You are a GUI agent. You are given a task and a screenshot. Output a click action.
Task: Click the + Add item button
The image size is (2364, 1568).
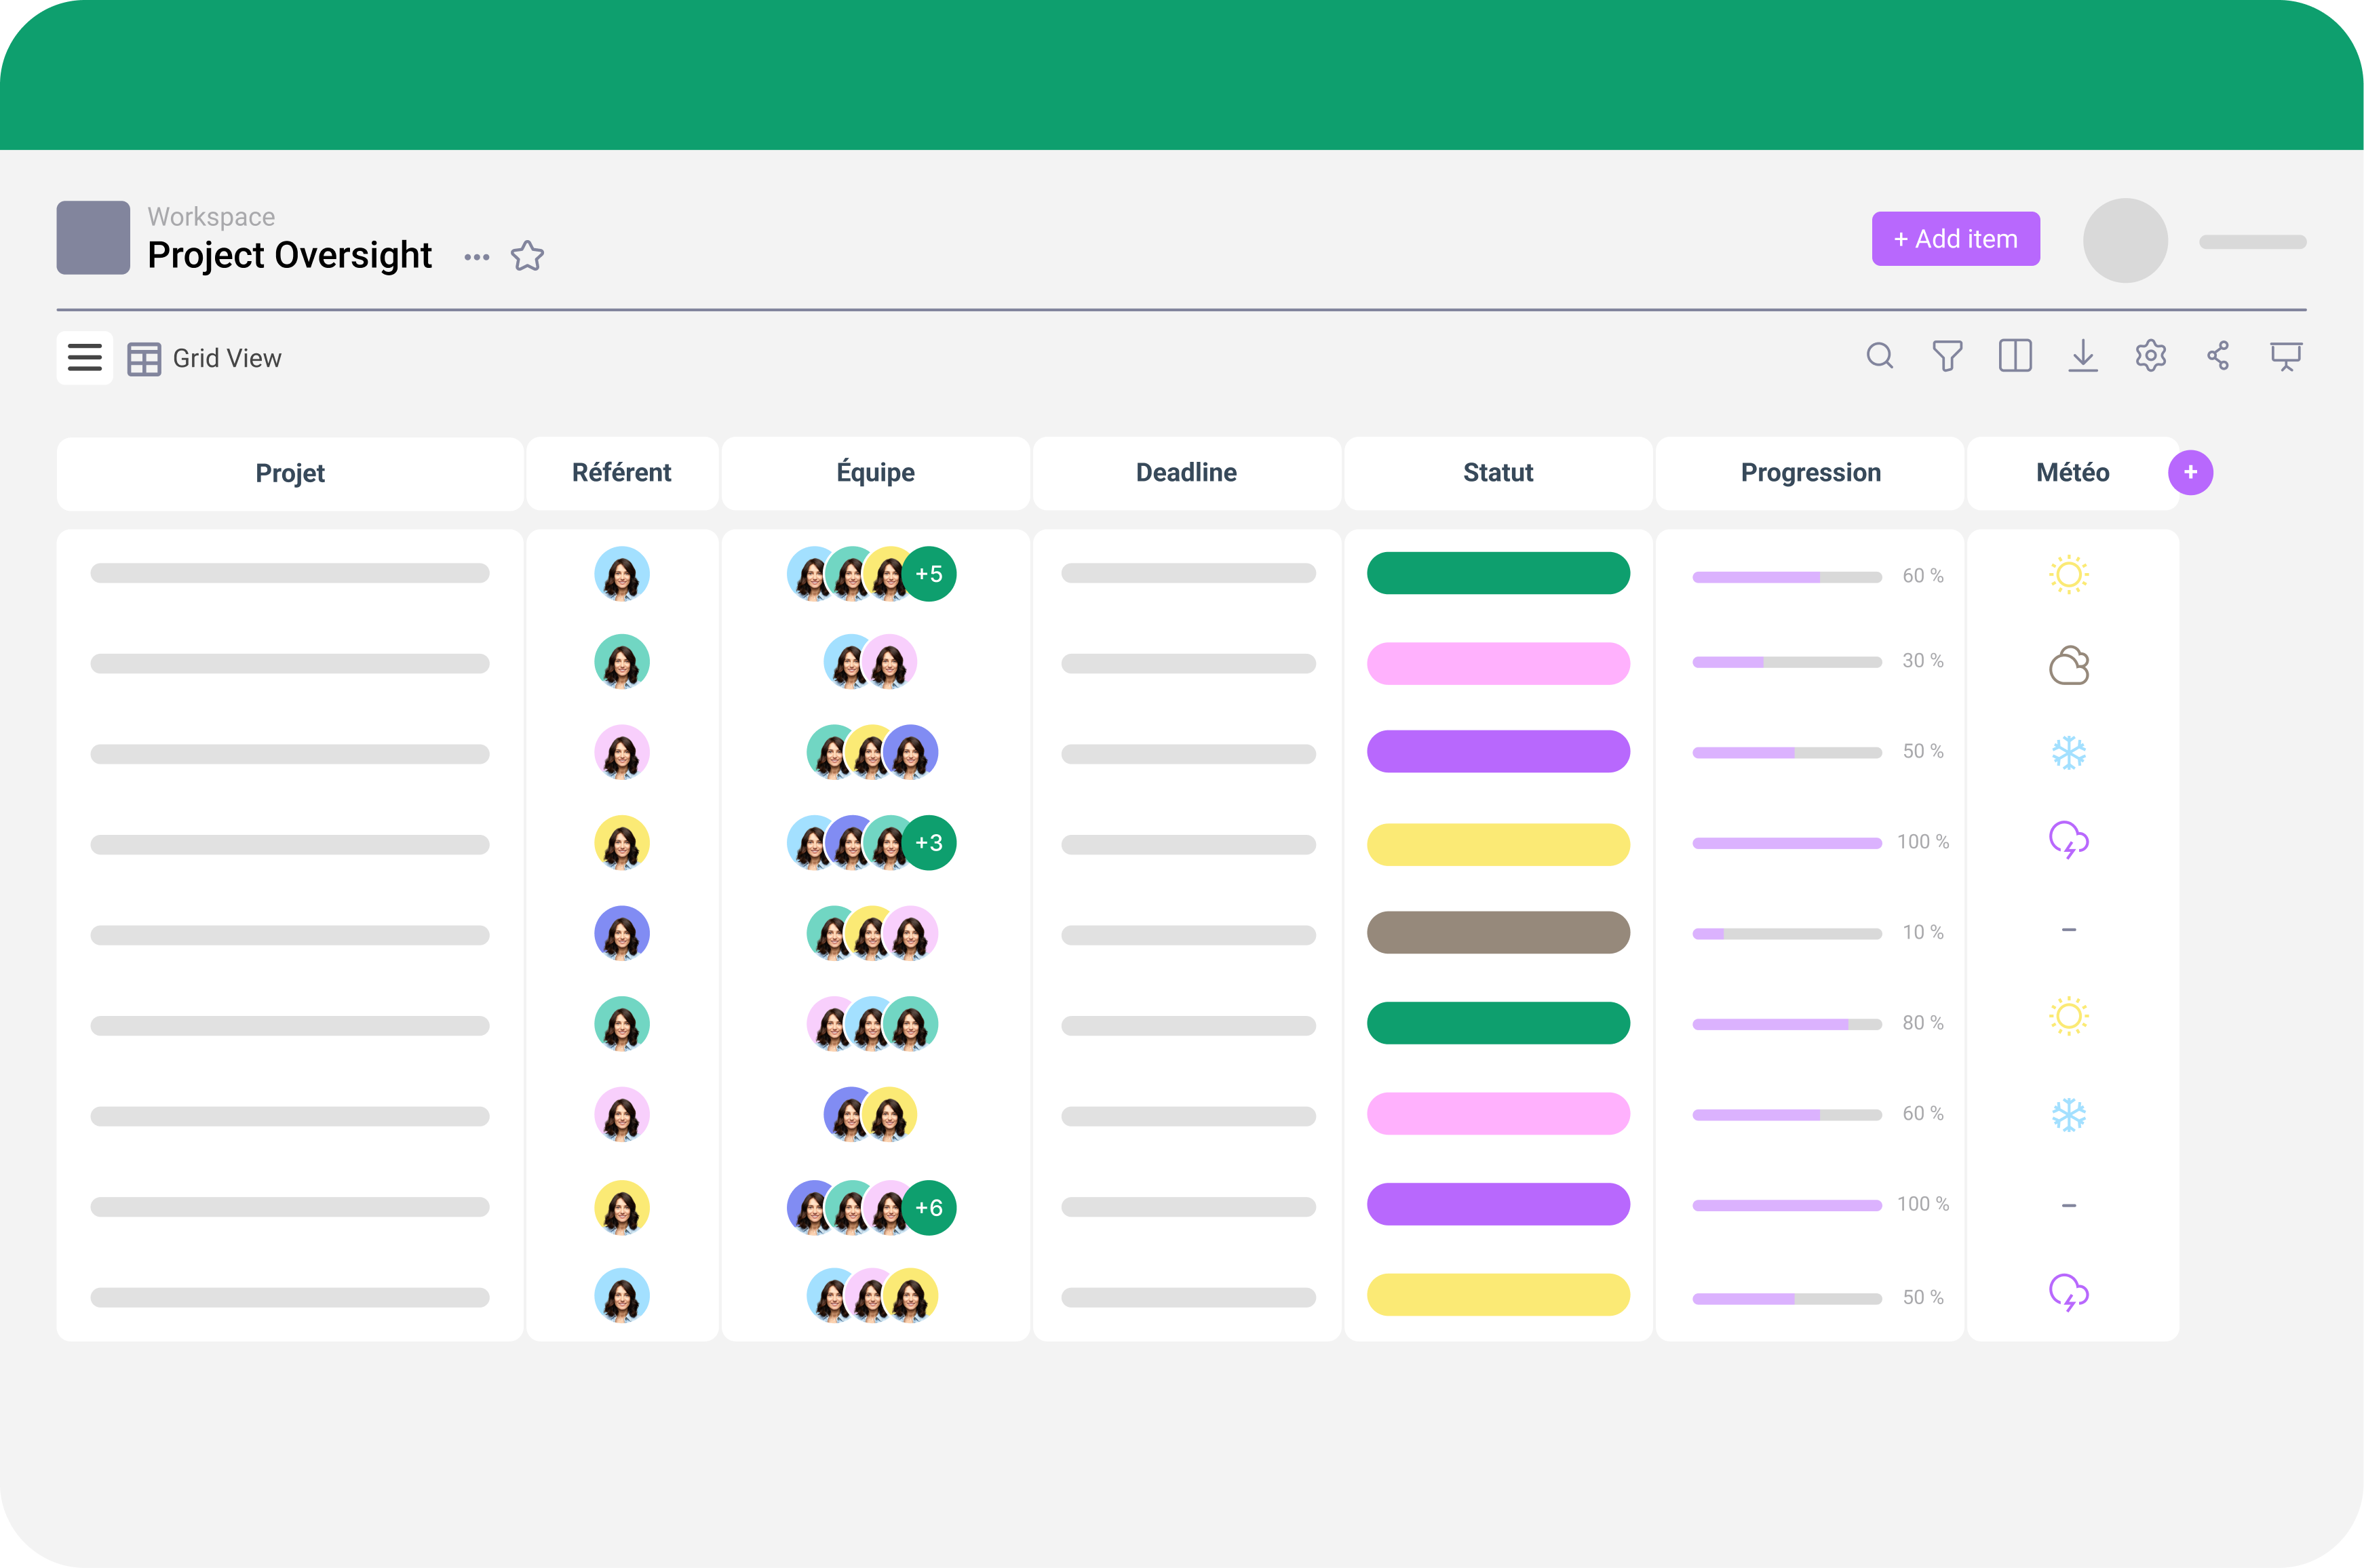pyautogui.click(x=1955, y=239)
